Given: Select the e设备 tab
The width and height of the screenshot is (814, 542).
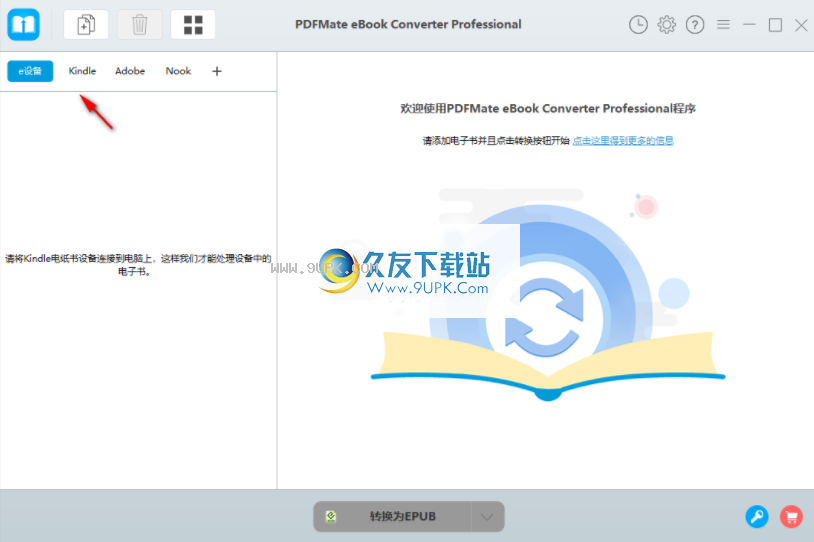Looking at the screenshot, I should pos(30,71).
